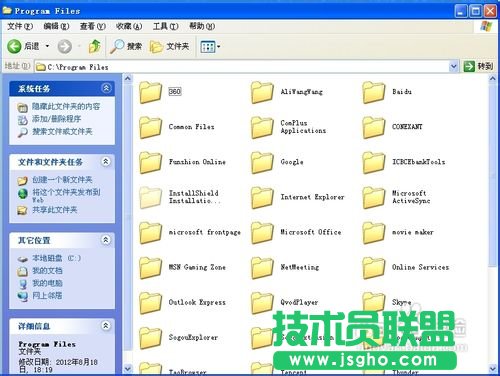
Task: Click 添加/删除程序 link
Action: (x=56, y=119)
